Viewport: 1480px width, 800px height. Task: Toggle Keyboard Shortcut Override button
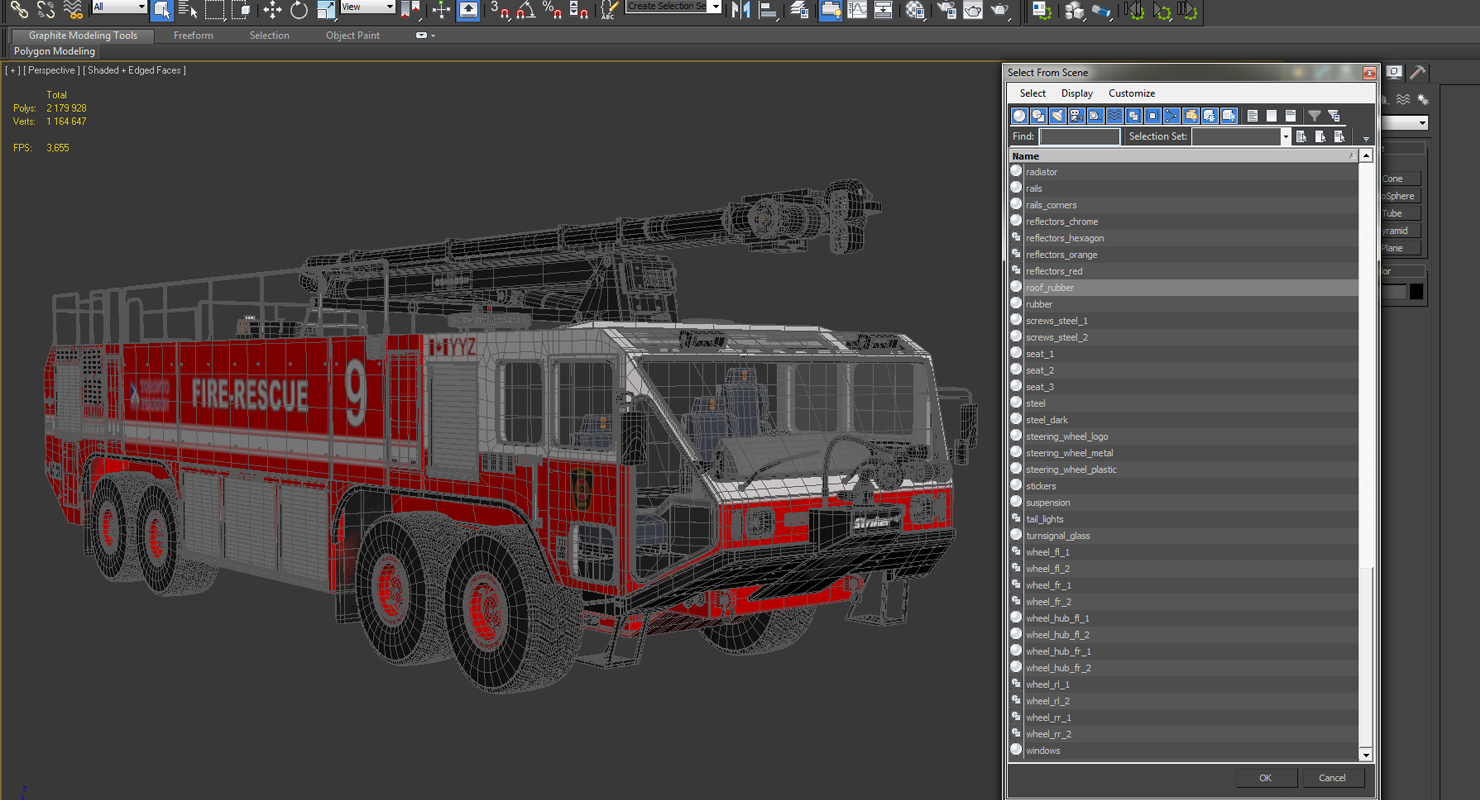click(x=468, y=10)
